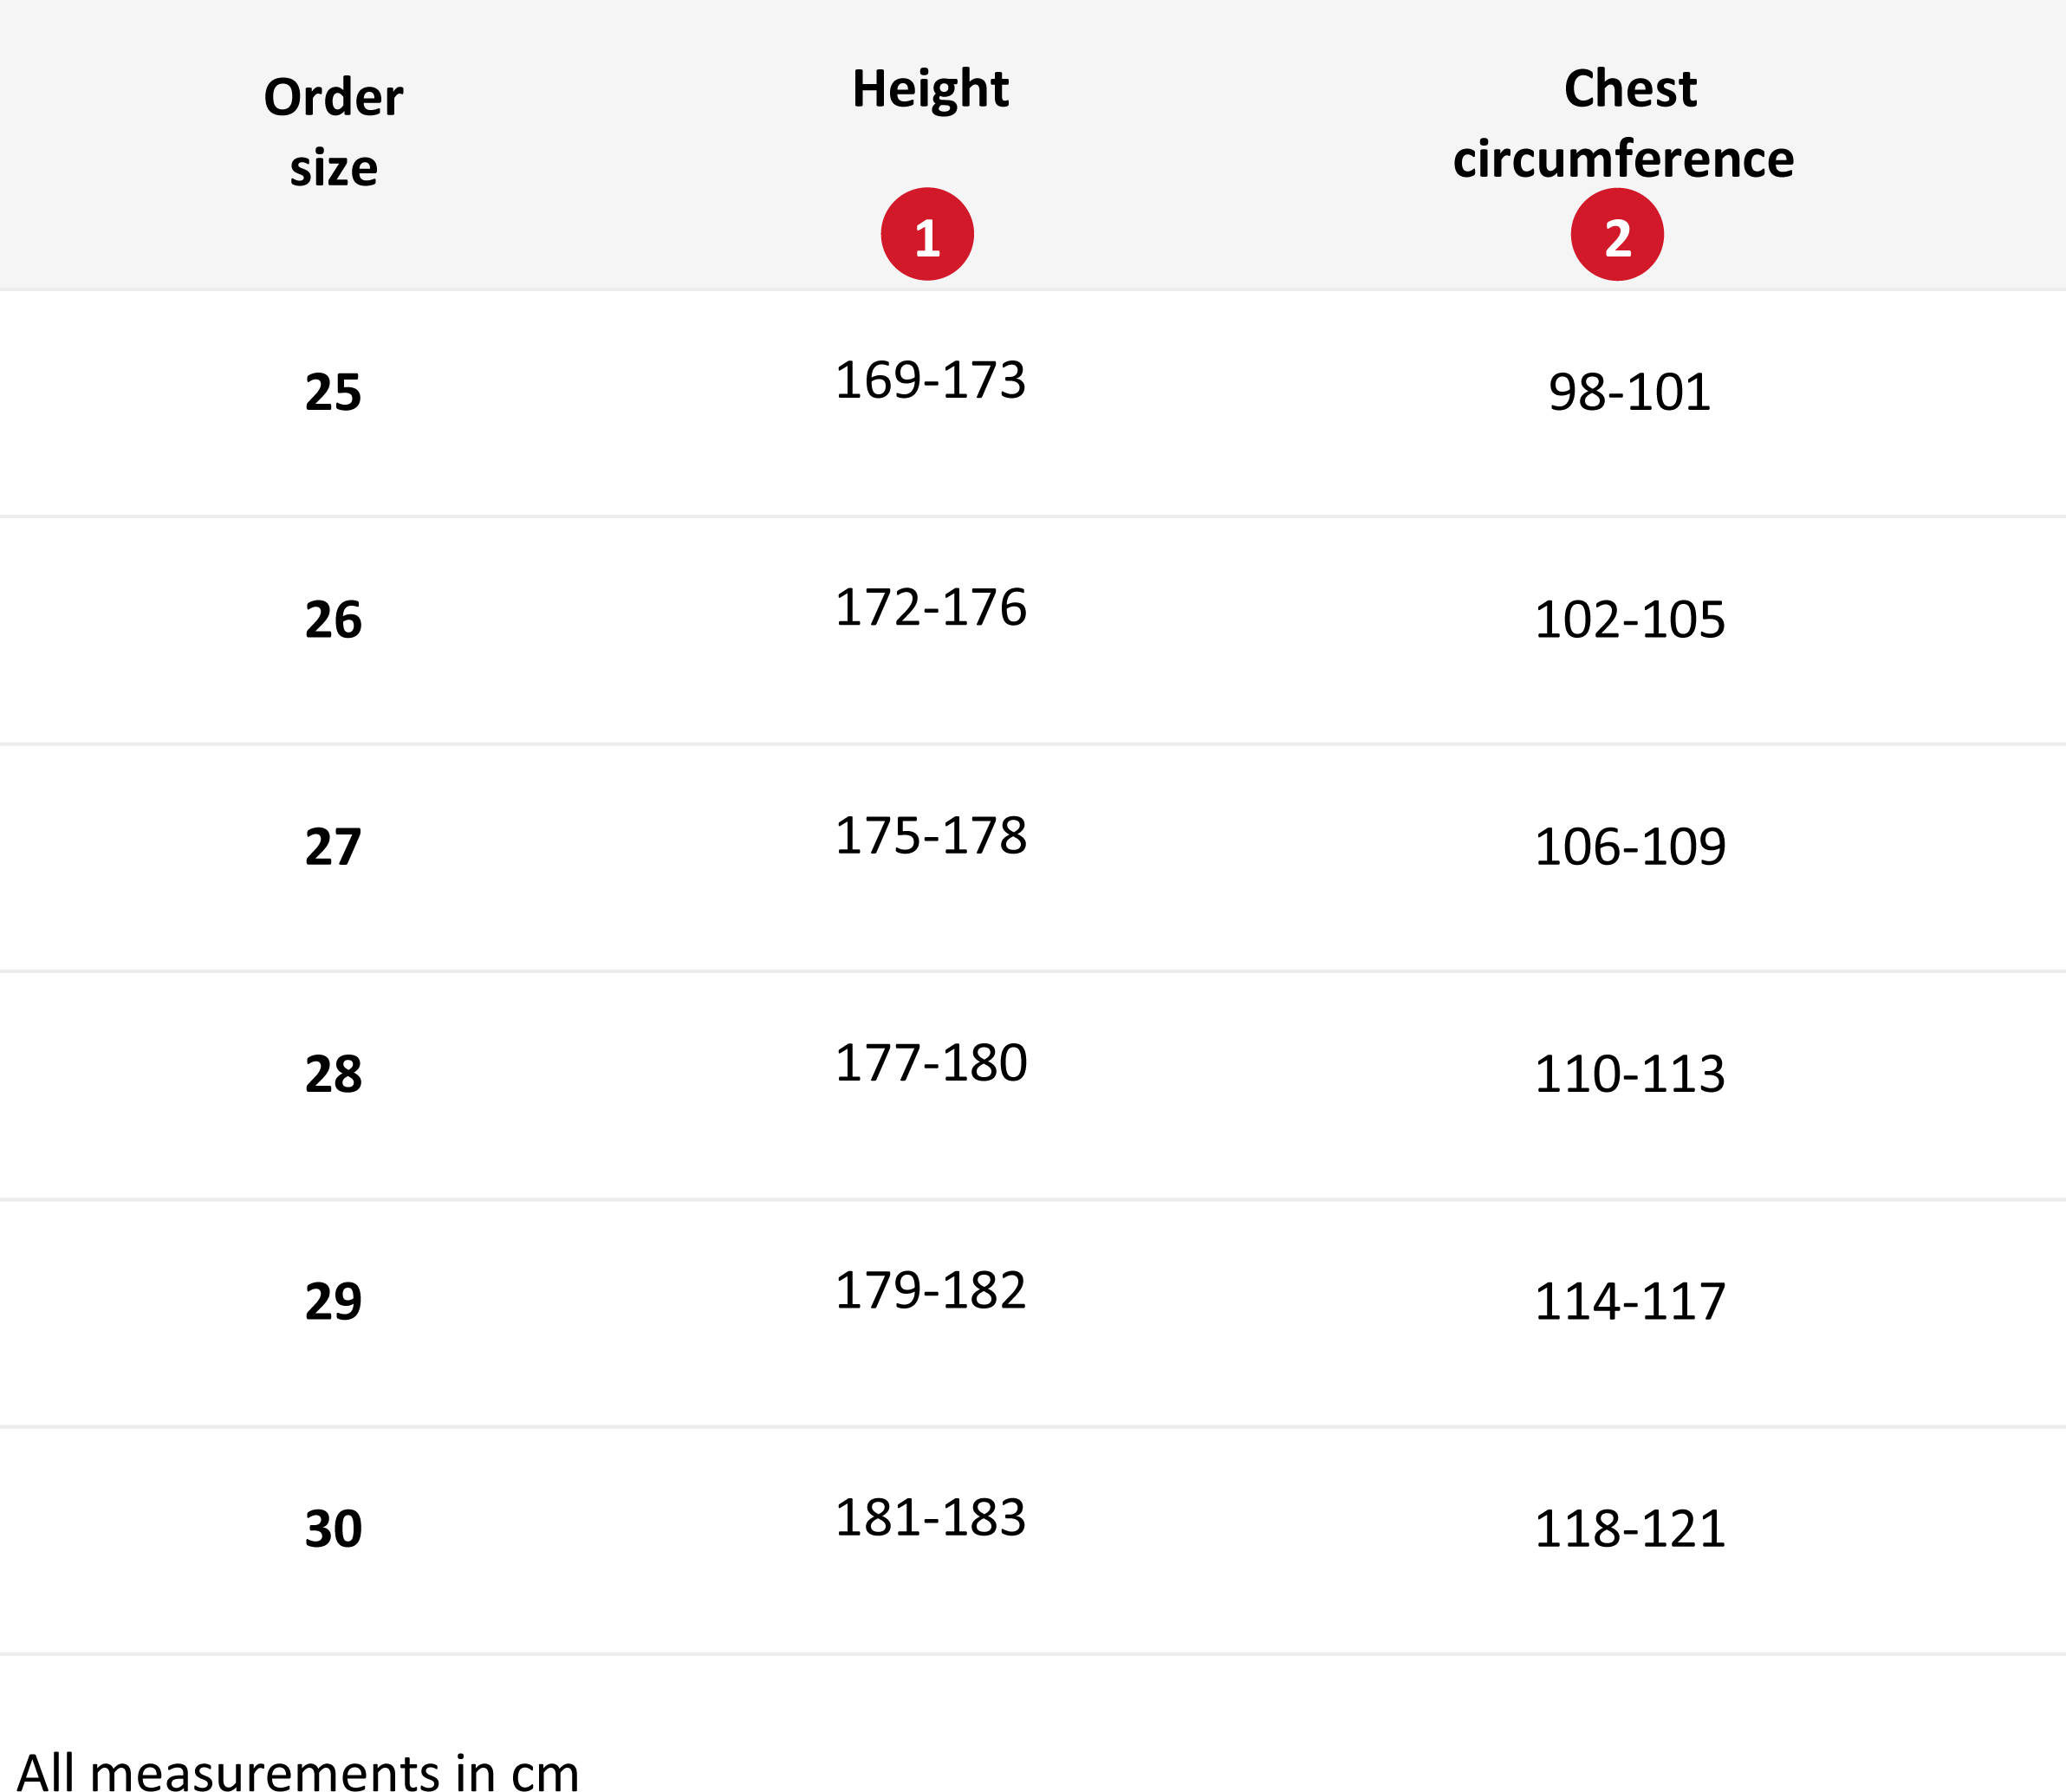Viewport: 2066px width, 1792px height.
Task: Select the Chest circumference column header
Action: click(1623, 124)
